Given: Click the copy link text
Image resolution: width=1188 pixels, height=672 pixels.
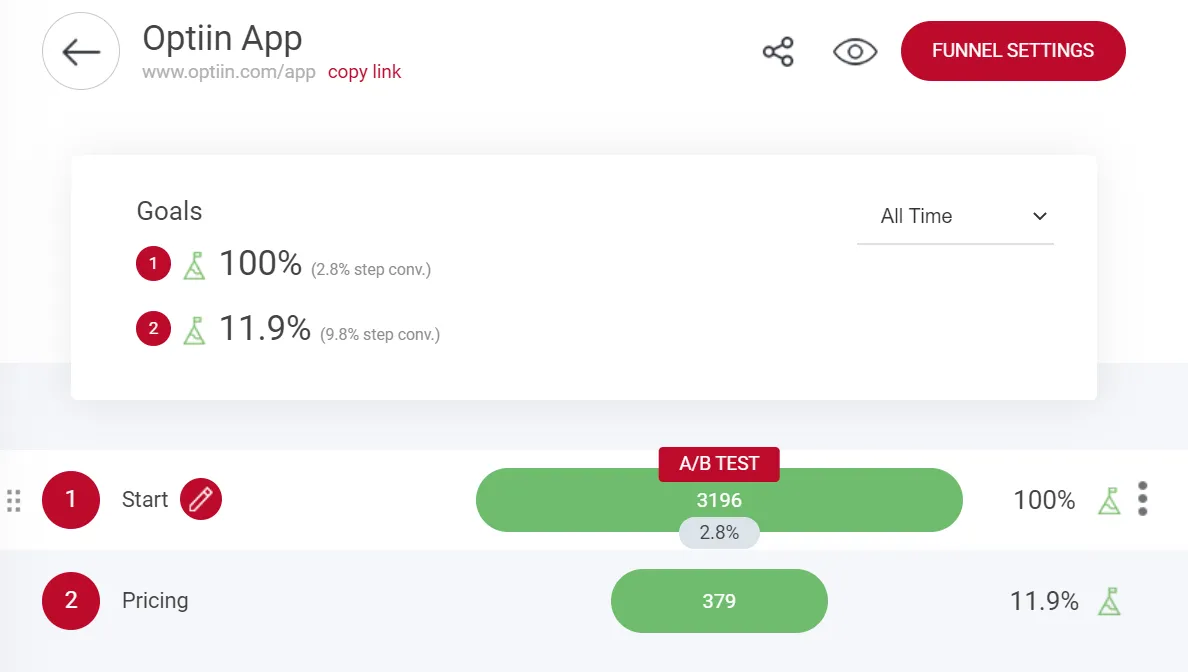Looking at the screenshot, I should 364,72.
